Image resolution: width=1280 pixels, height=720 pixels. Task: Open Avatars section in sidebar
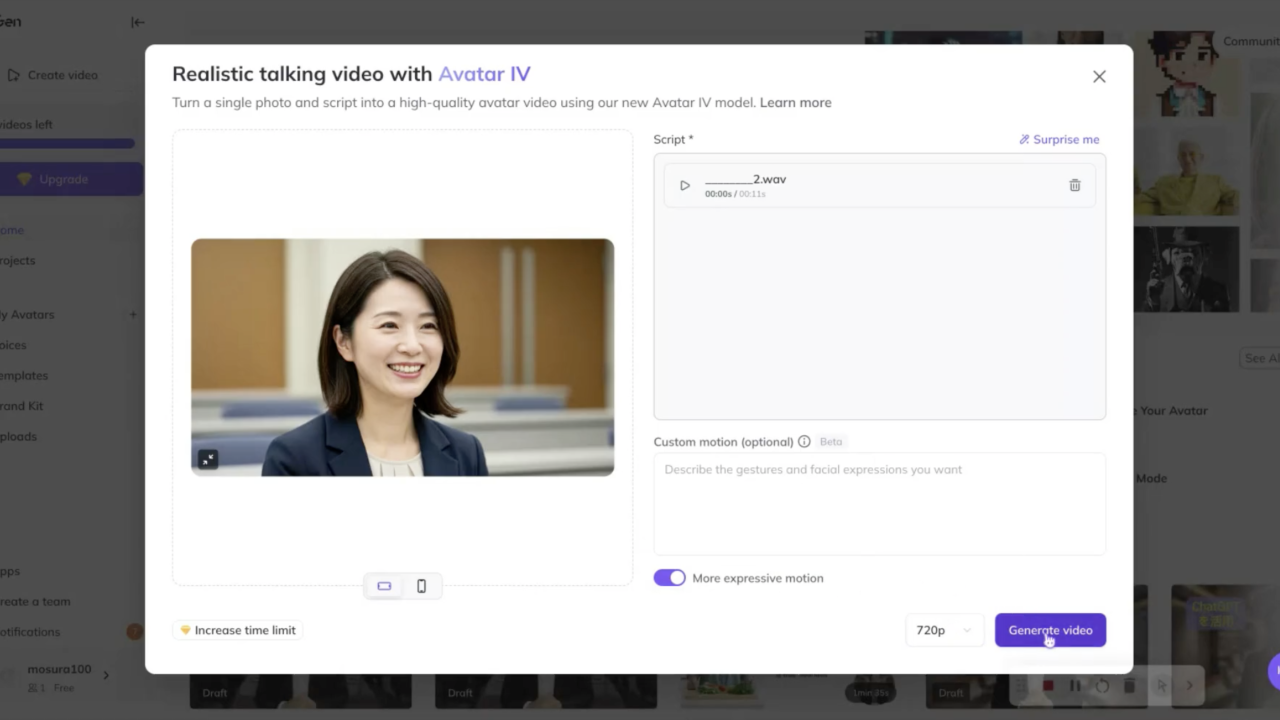pos(28,314)
